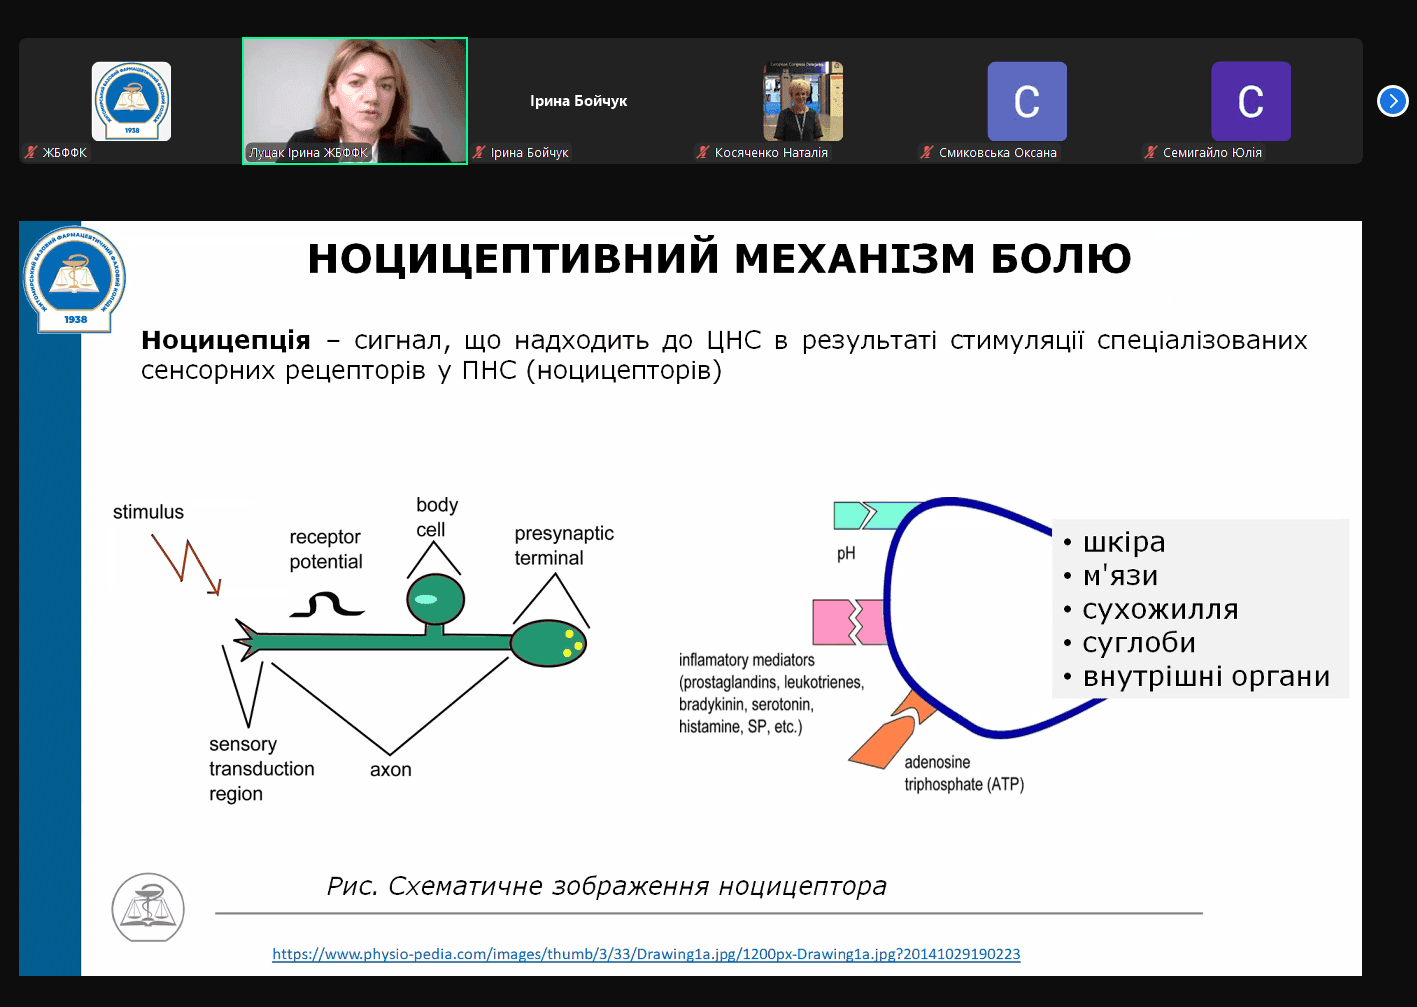This screenshot has width=1417, height=1007.
Task: Click green cell body circle in neuron diagram
Action: pos(436,599)
